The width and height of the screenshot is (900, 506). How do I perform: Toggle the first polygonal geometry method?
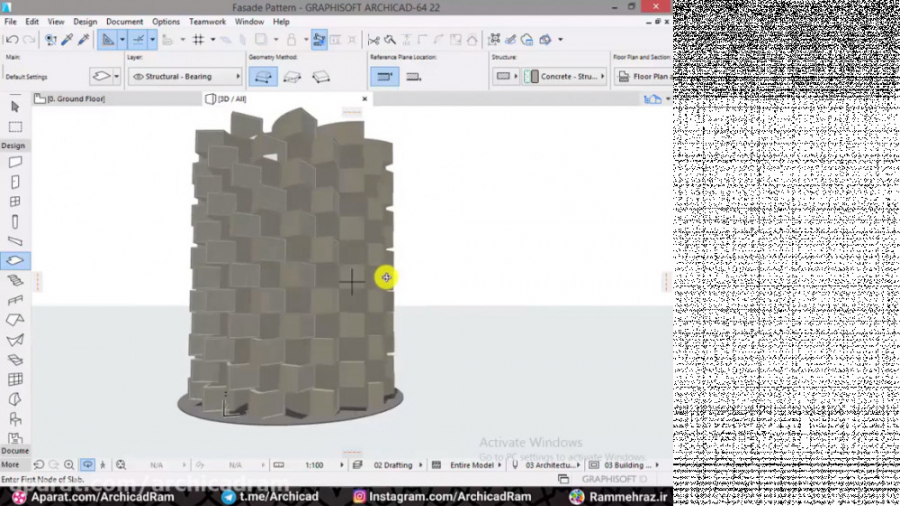point(263,76)
